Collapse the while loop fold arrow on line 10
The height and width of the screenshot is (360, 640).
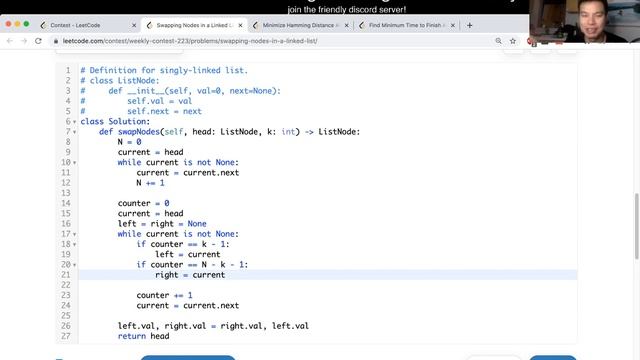point(74,163)
